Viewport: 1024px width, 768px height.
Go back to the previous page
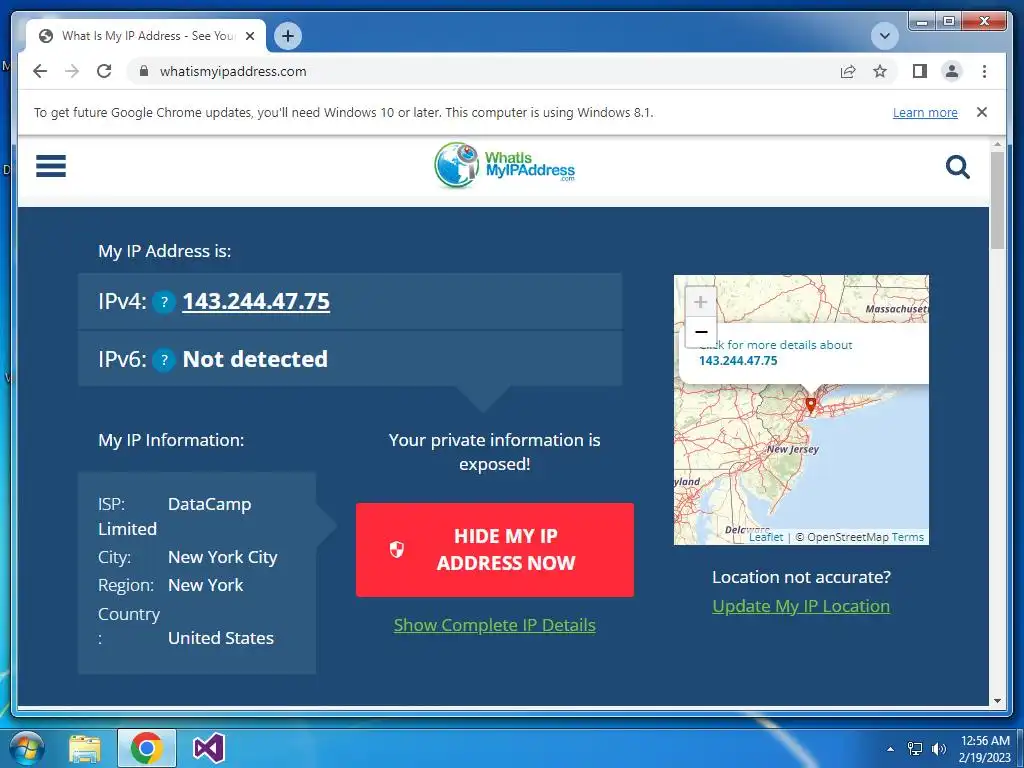coord(40,71)
